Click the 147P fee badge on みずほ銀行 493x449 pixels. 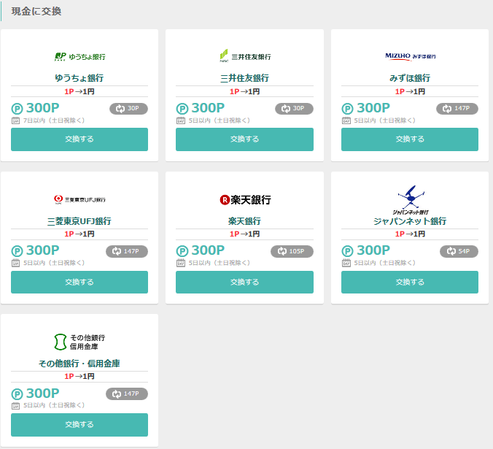click(457, 109)
